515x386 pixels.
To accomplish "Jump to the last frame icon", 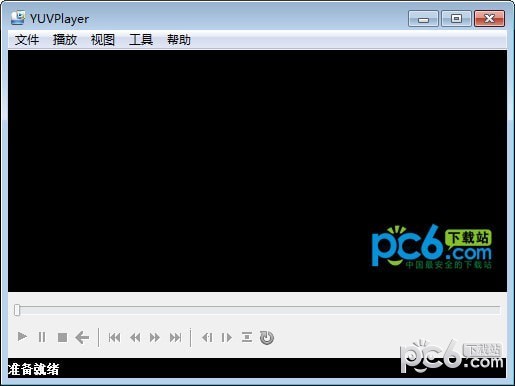I will tap(175, 338).
